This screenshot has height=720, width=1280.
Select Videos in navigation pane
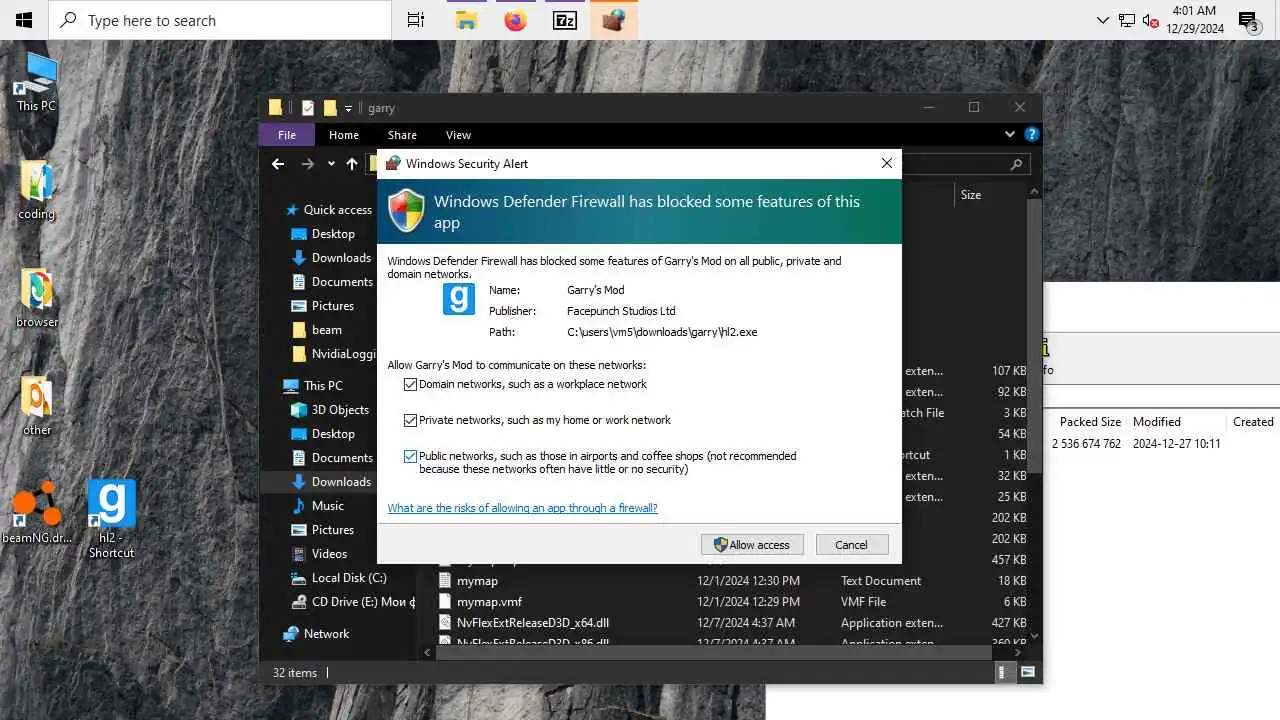pos(329,554)
